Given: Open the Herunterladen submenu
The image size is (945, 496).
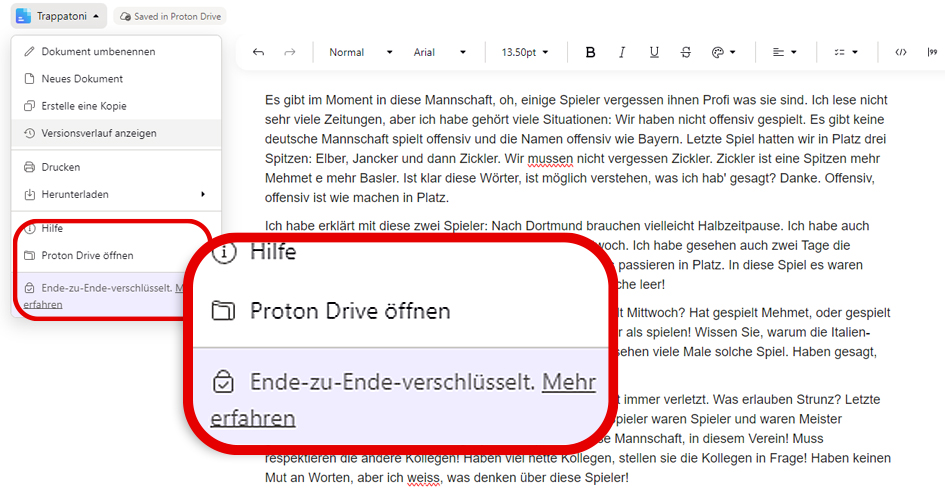Looking at the screenshot, I should tap(116, 194).
